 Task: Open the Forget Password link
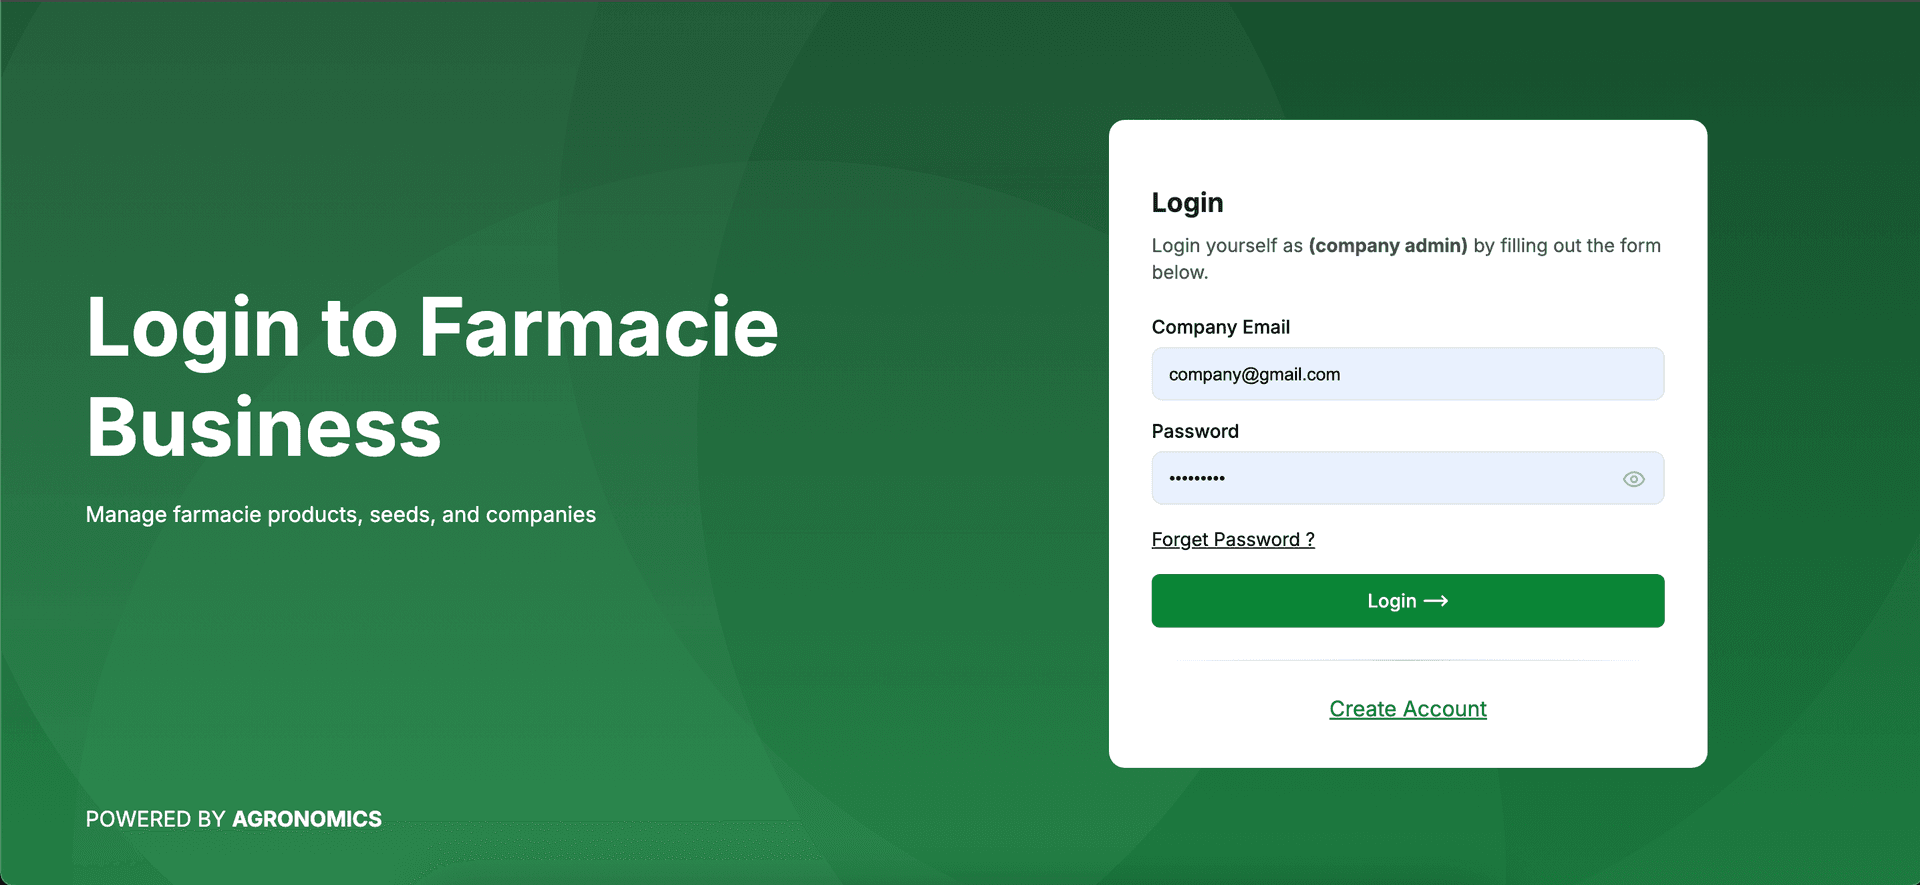(1232, 540)
